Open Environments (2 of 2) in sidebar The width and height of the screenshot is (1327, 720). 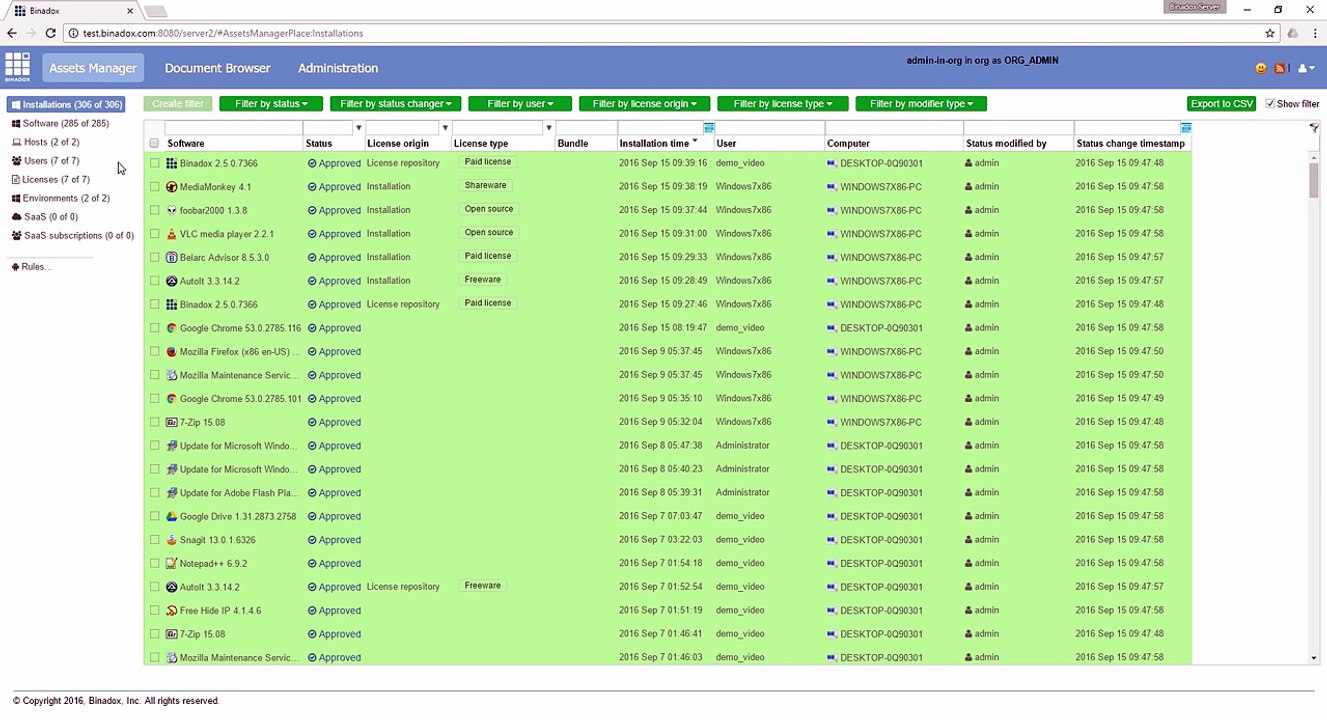[60, 198]
